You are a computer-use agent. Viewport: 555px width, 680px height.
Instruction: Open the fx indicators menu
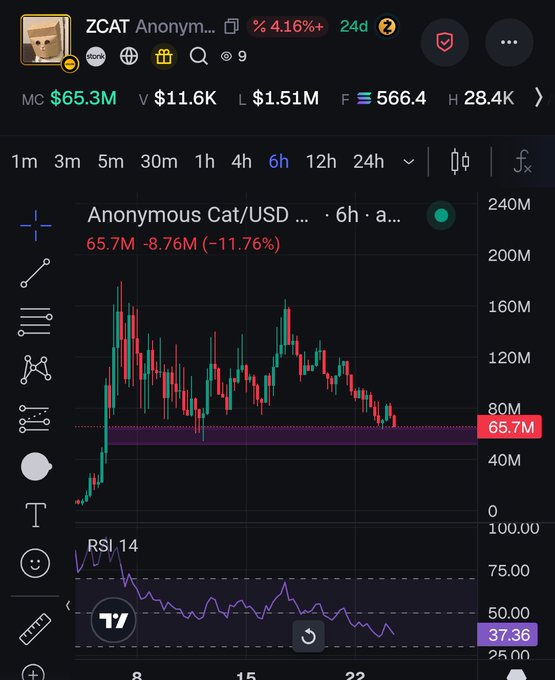522,162
